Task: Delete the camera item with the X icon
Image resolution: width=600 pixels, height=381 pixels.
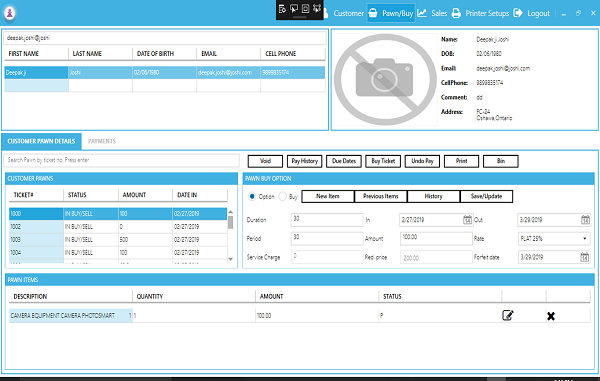Action: (x=551, y=316)
